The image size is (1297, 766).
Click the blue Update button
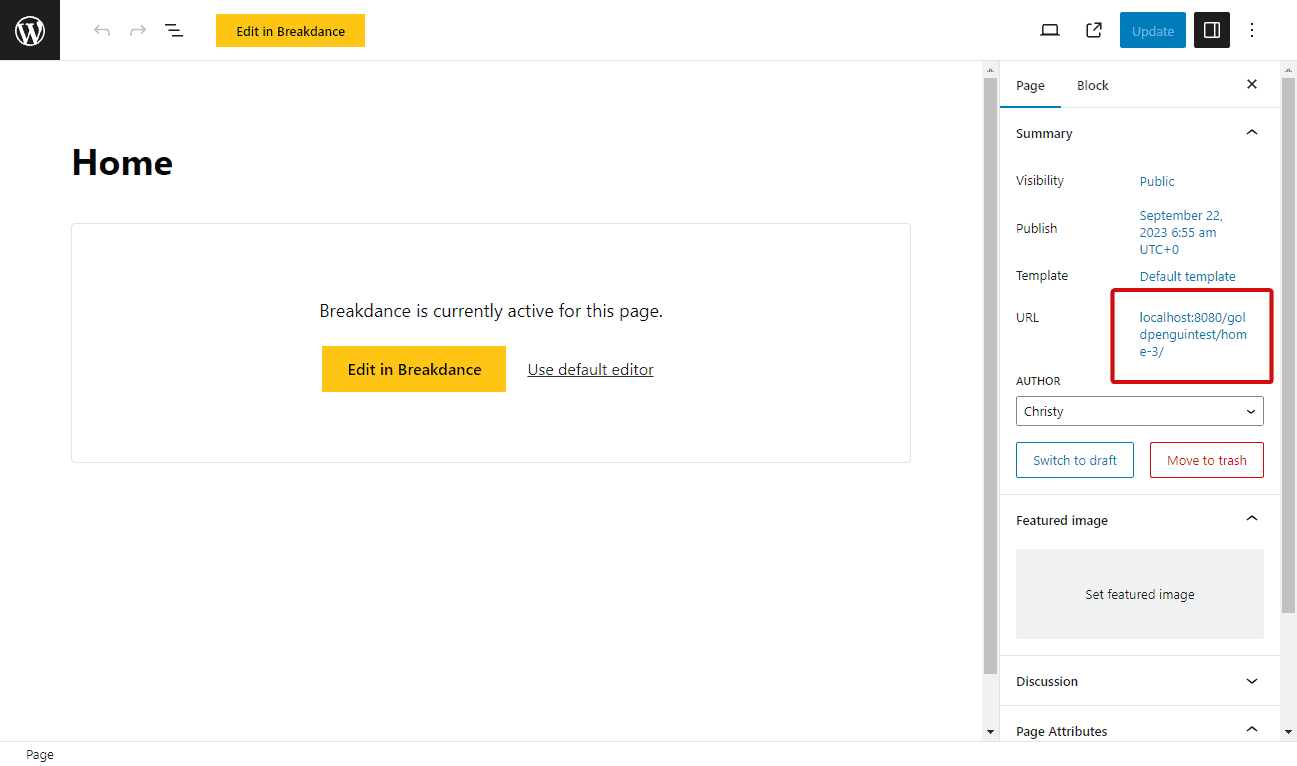pyautogui.click(x=1152, y=30)
